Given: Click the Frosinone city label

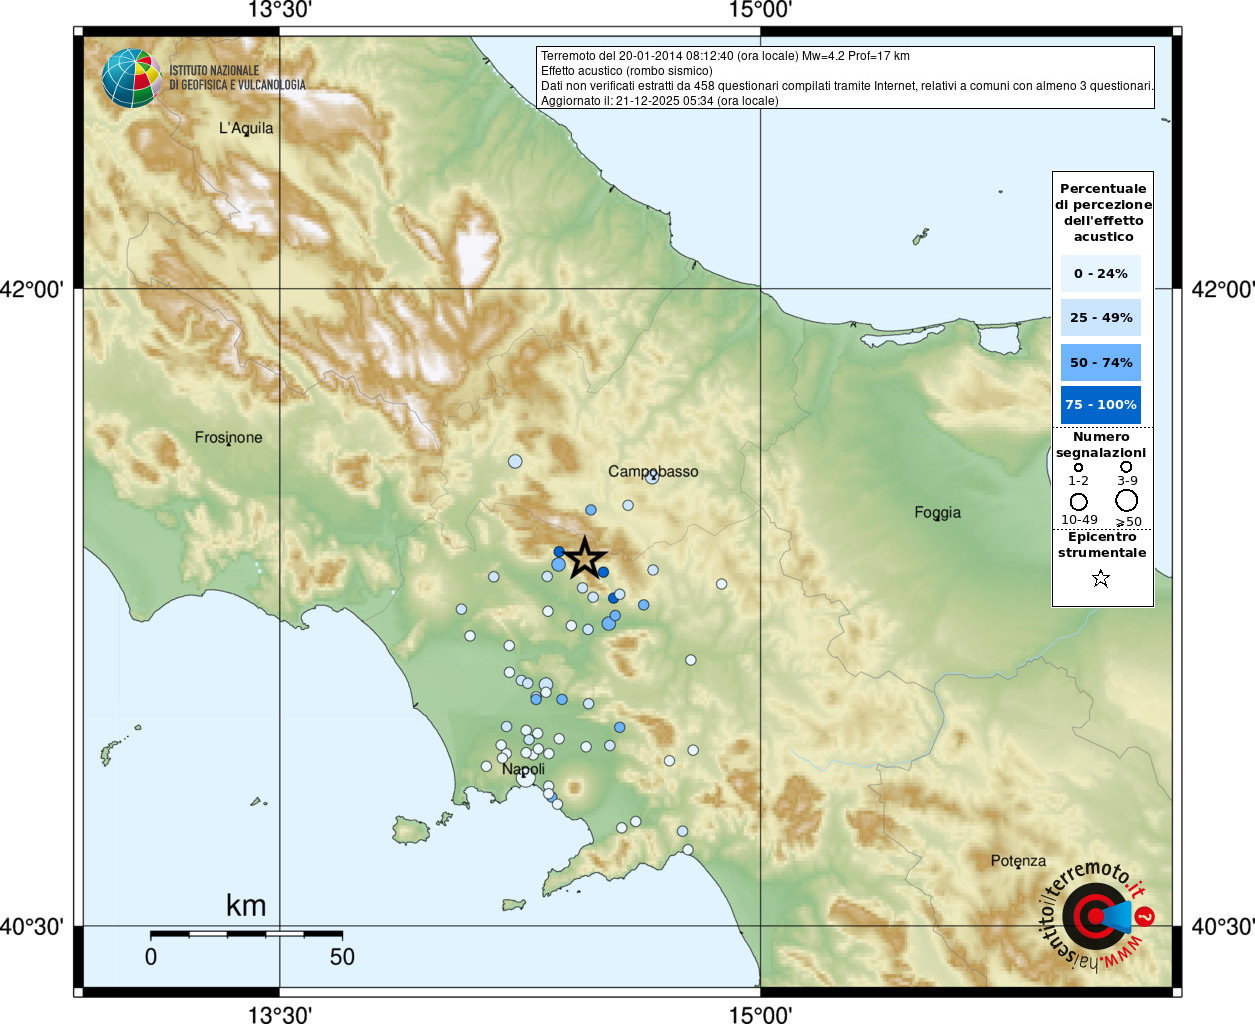Looking at the screenshot, I should tap(229, 437).
